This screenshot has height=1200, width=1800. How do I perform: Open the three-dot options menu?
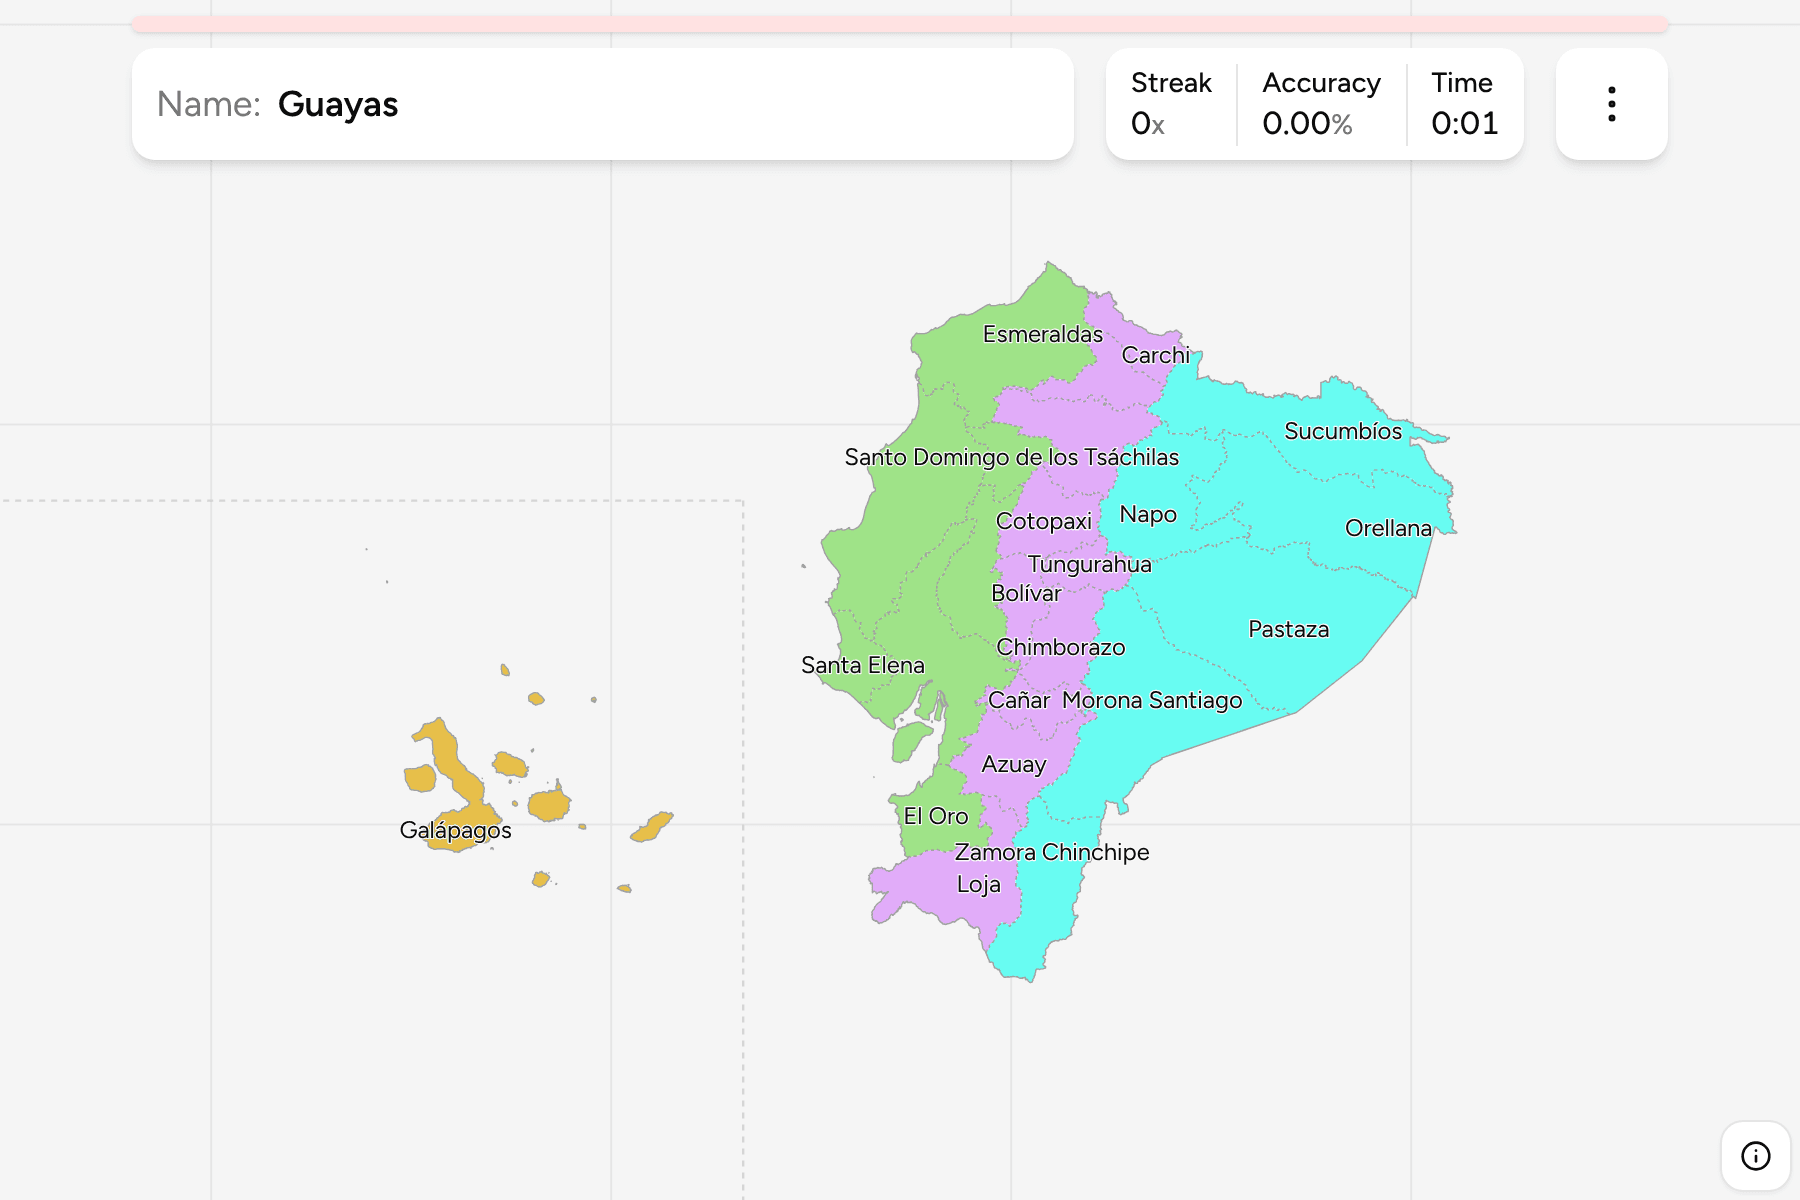coord(1611,104)
